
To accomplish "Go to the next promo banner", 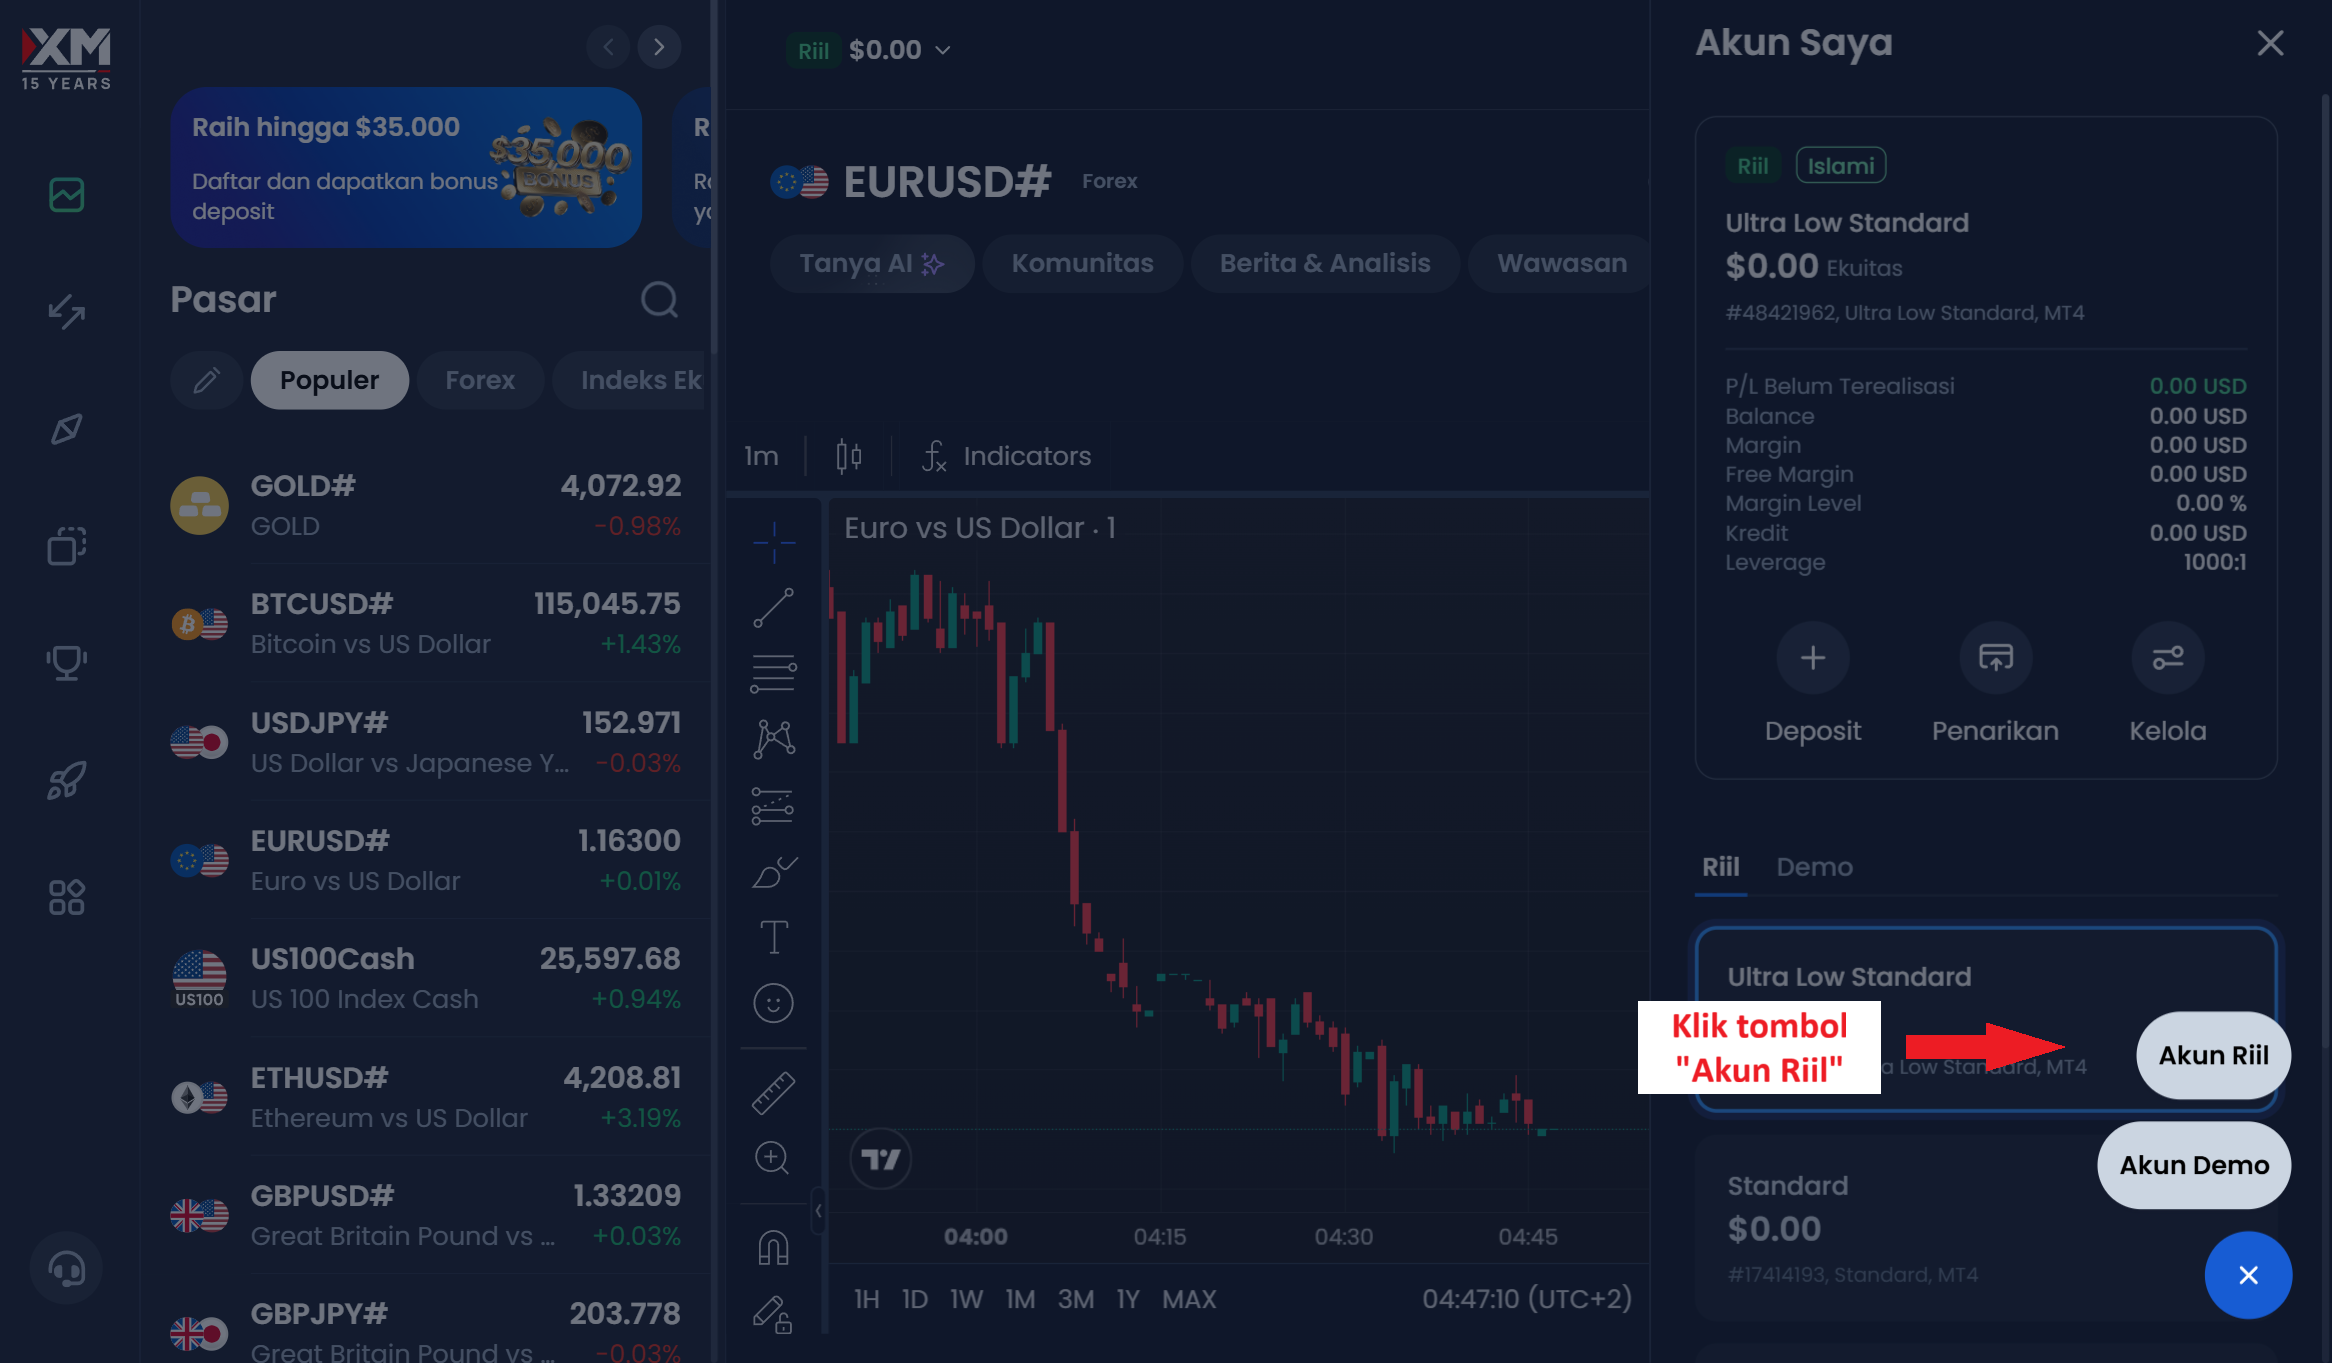I will pos(659,47).
